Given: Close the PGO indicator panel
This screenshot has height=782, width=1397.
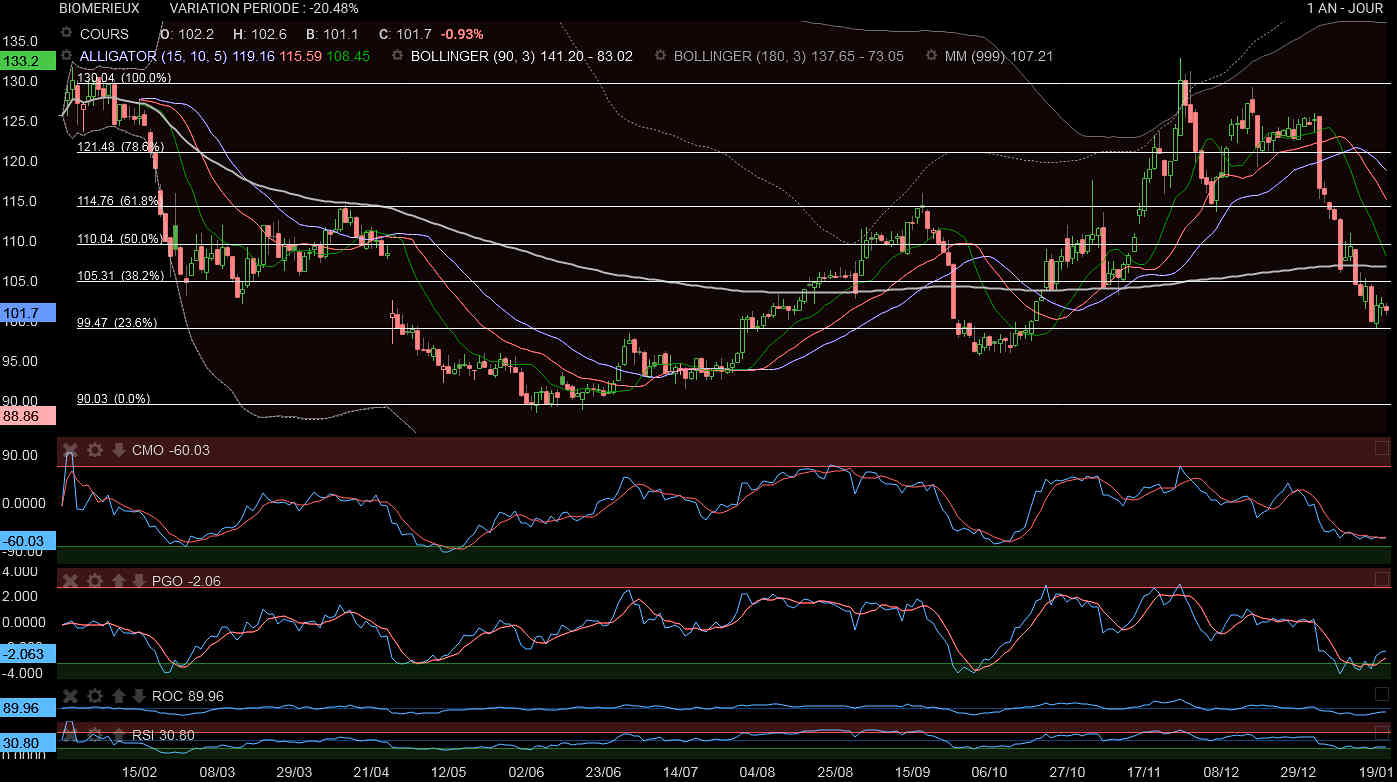Looking at the screenshot, I should [x=70, y=581].
